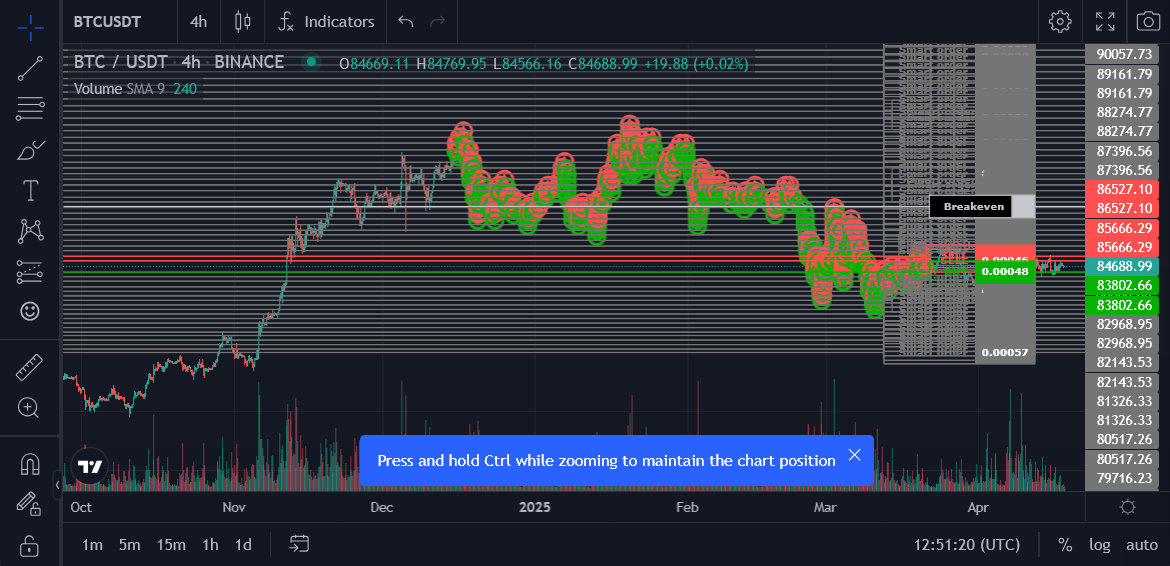
Task: Open time axis settings gear
Action: click(x=1127, y=508)
